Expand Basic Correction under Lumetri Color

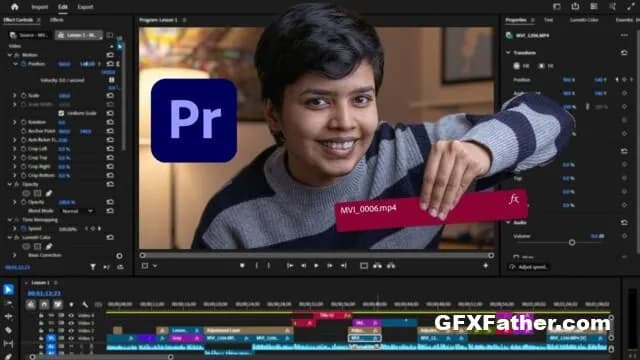15,255
